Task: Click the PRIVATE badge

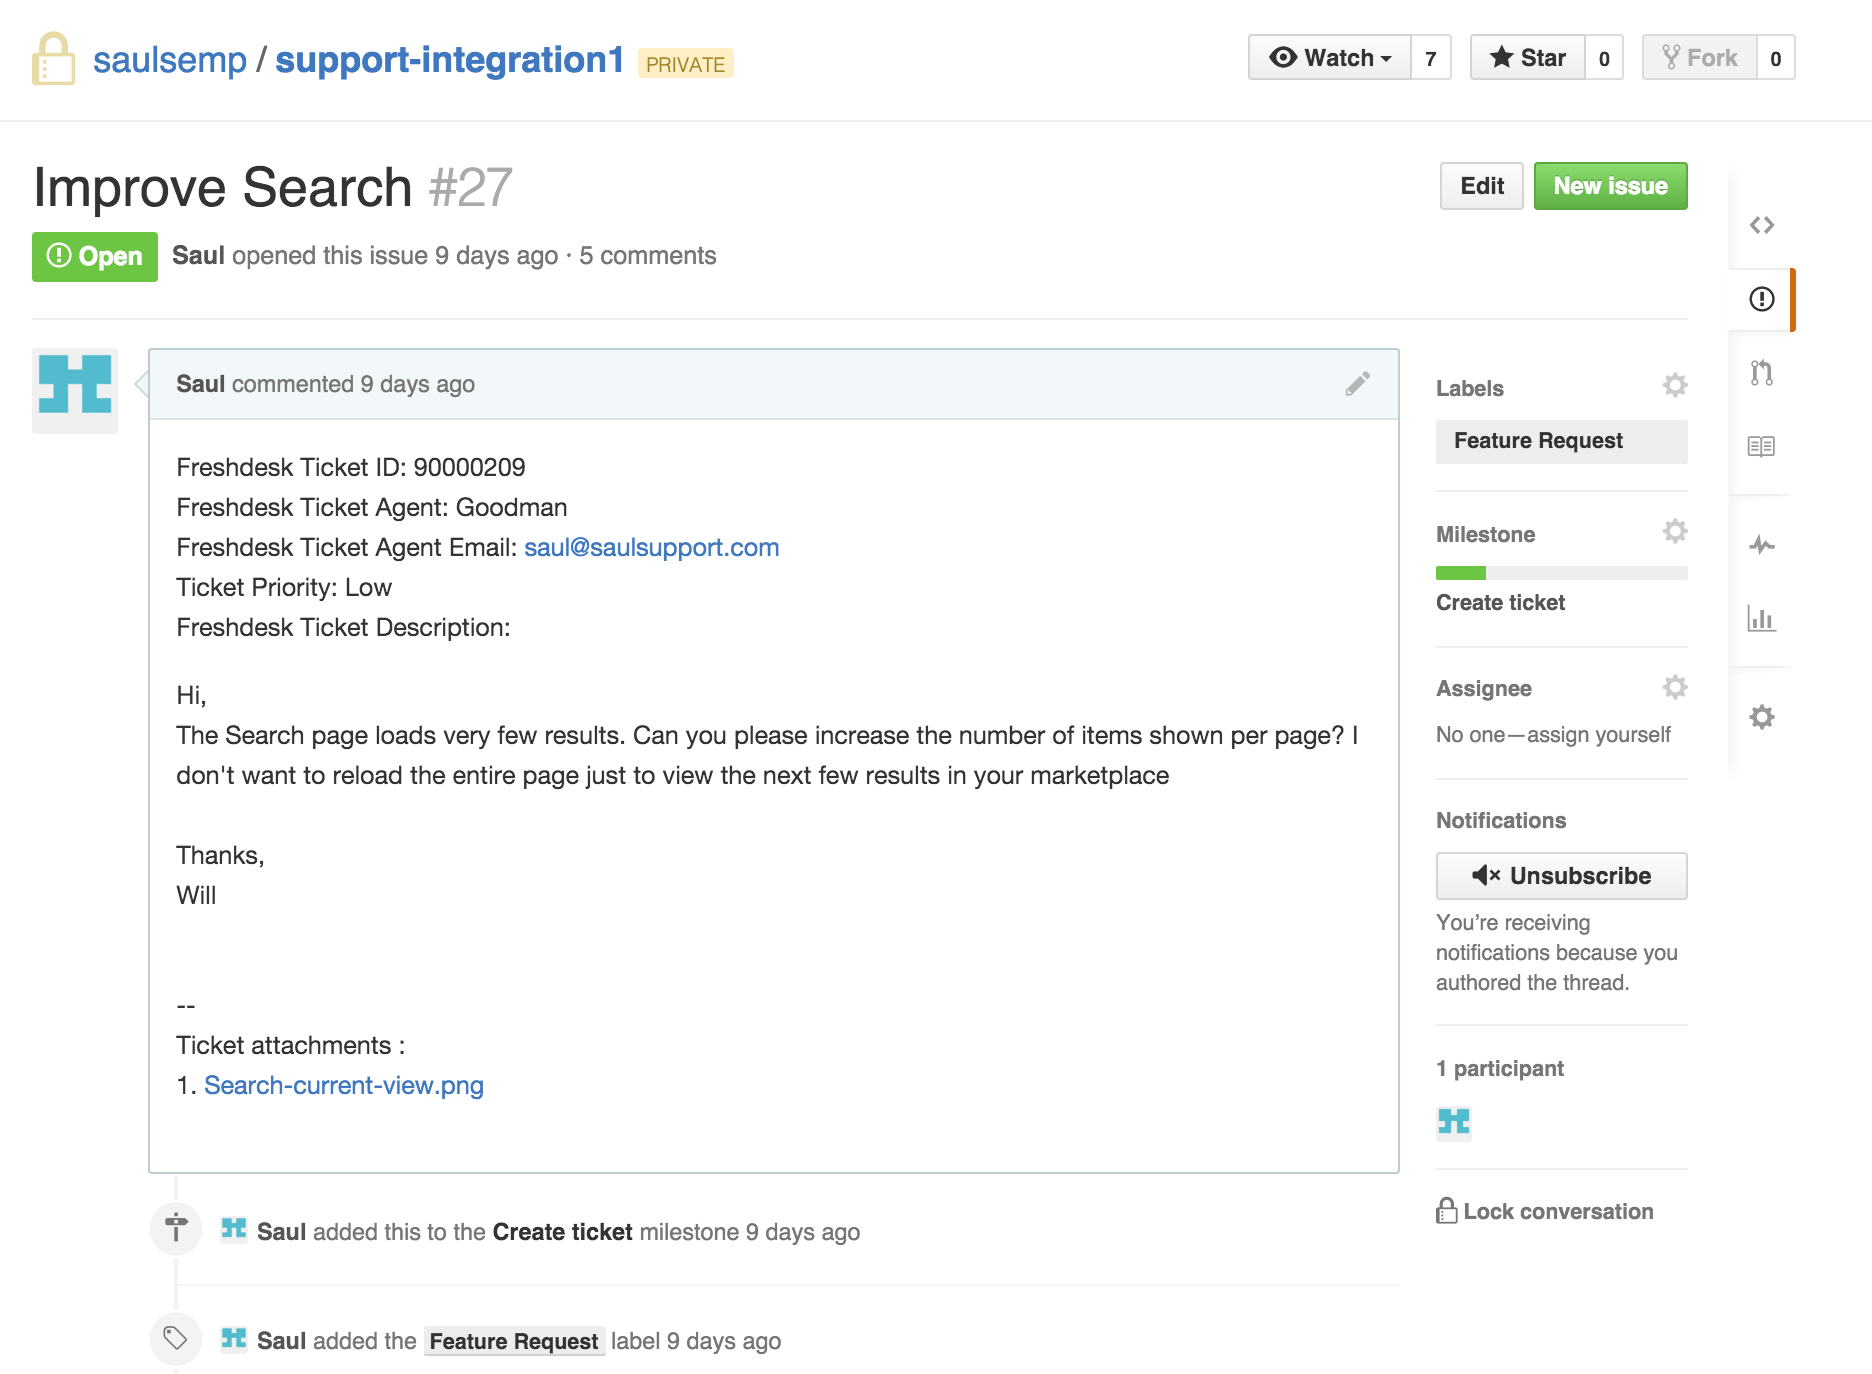Action: (x=686, y=64)
